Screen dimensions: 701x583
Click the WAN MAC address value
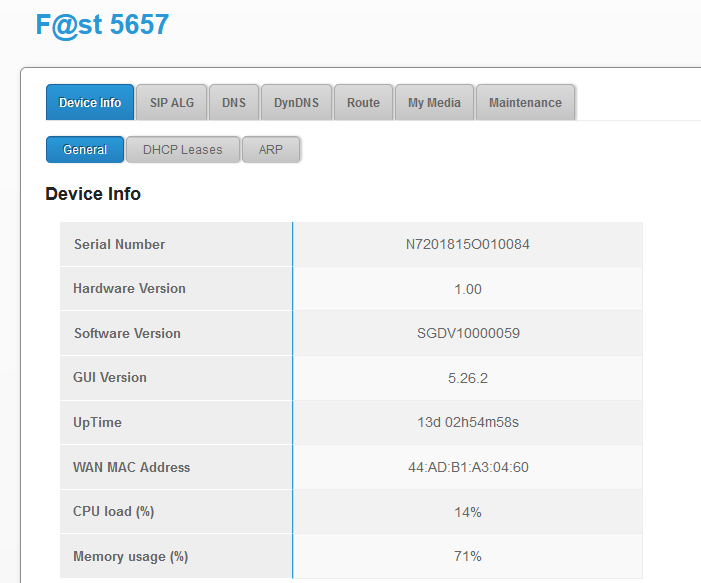467,467
